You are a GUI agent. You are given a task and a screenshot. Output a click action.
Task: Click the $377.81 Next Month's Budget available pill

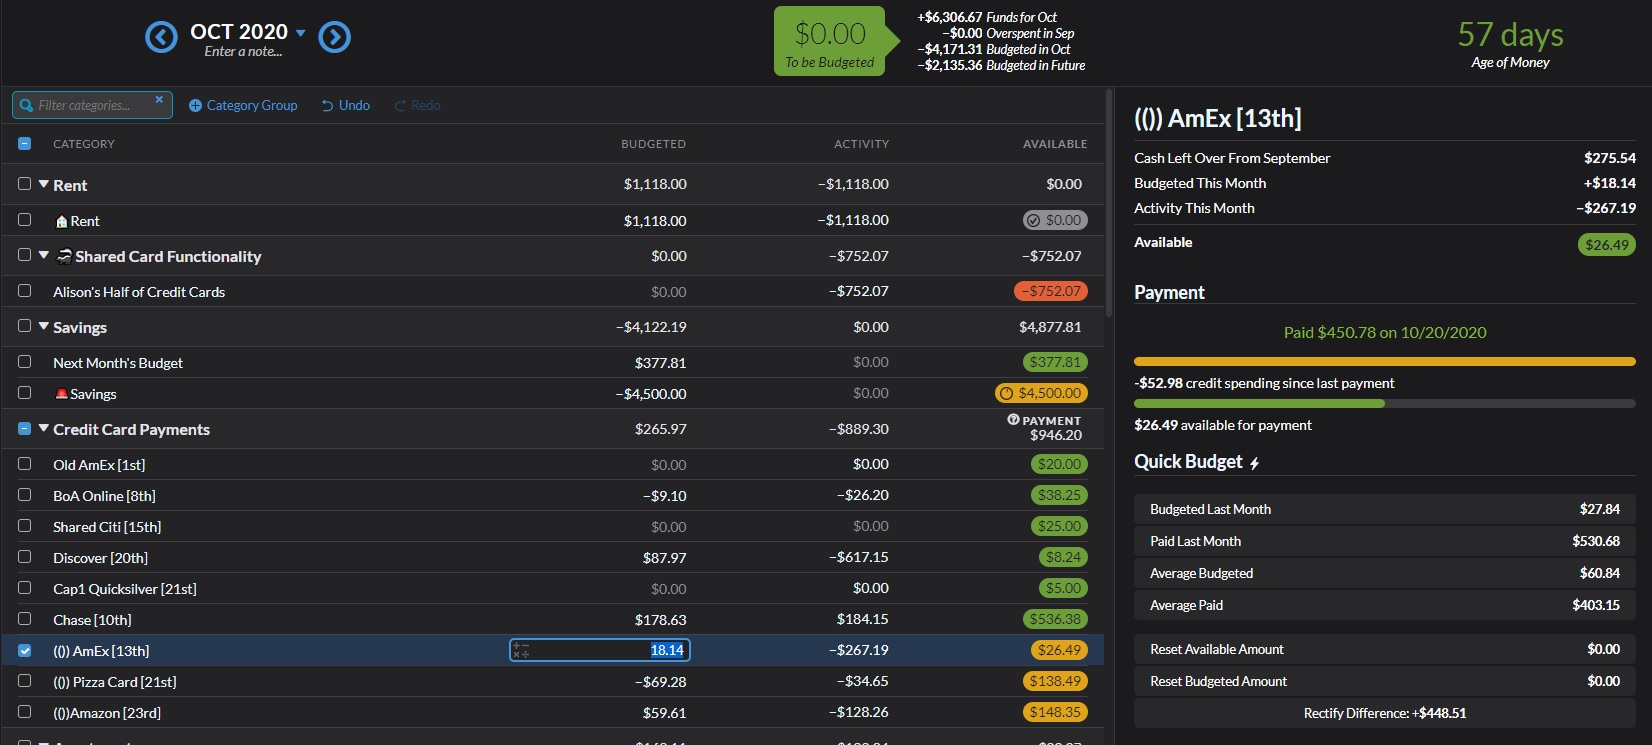(x=1055, y=362)
